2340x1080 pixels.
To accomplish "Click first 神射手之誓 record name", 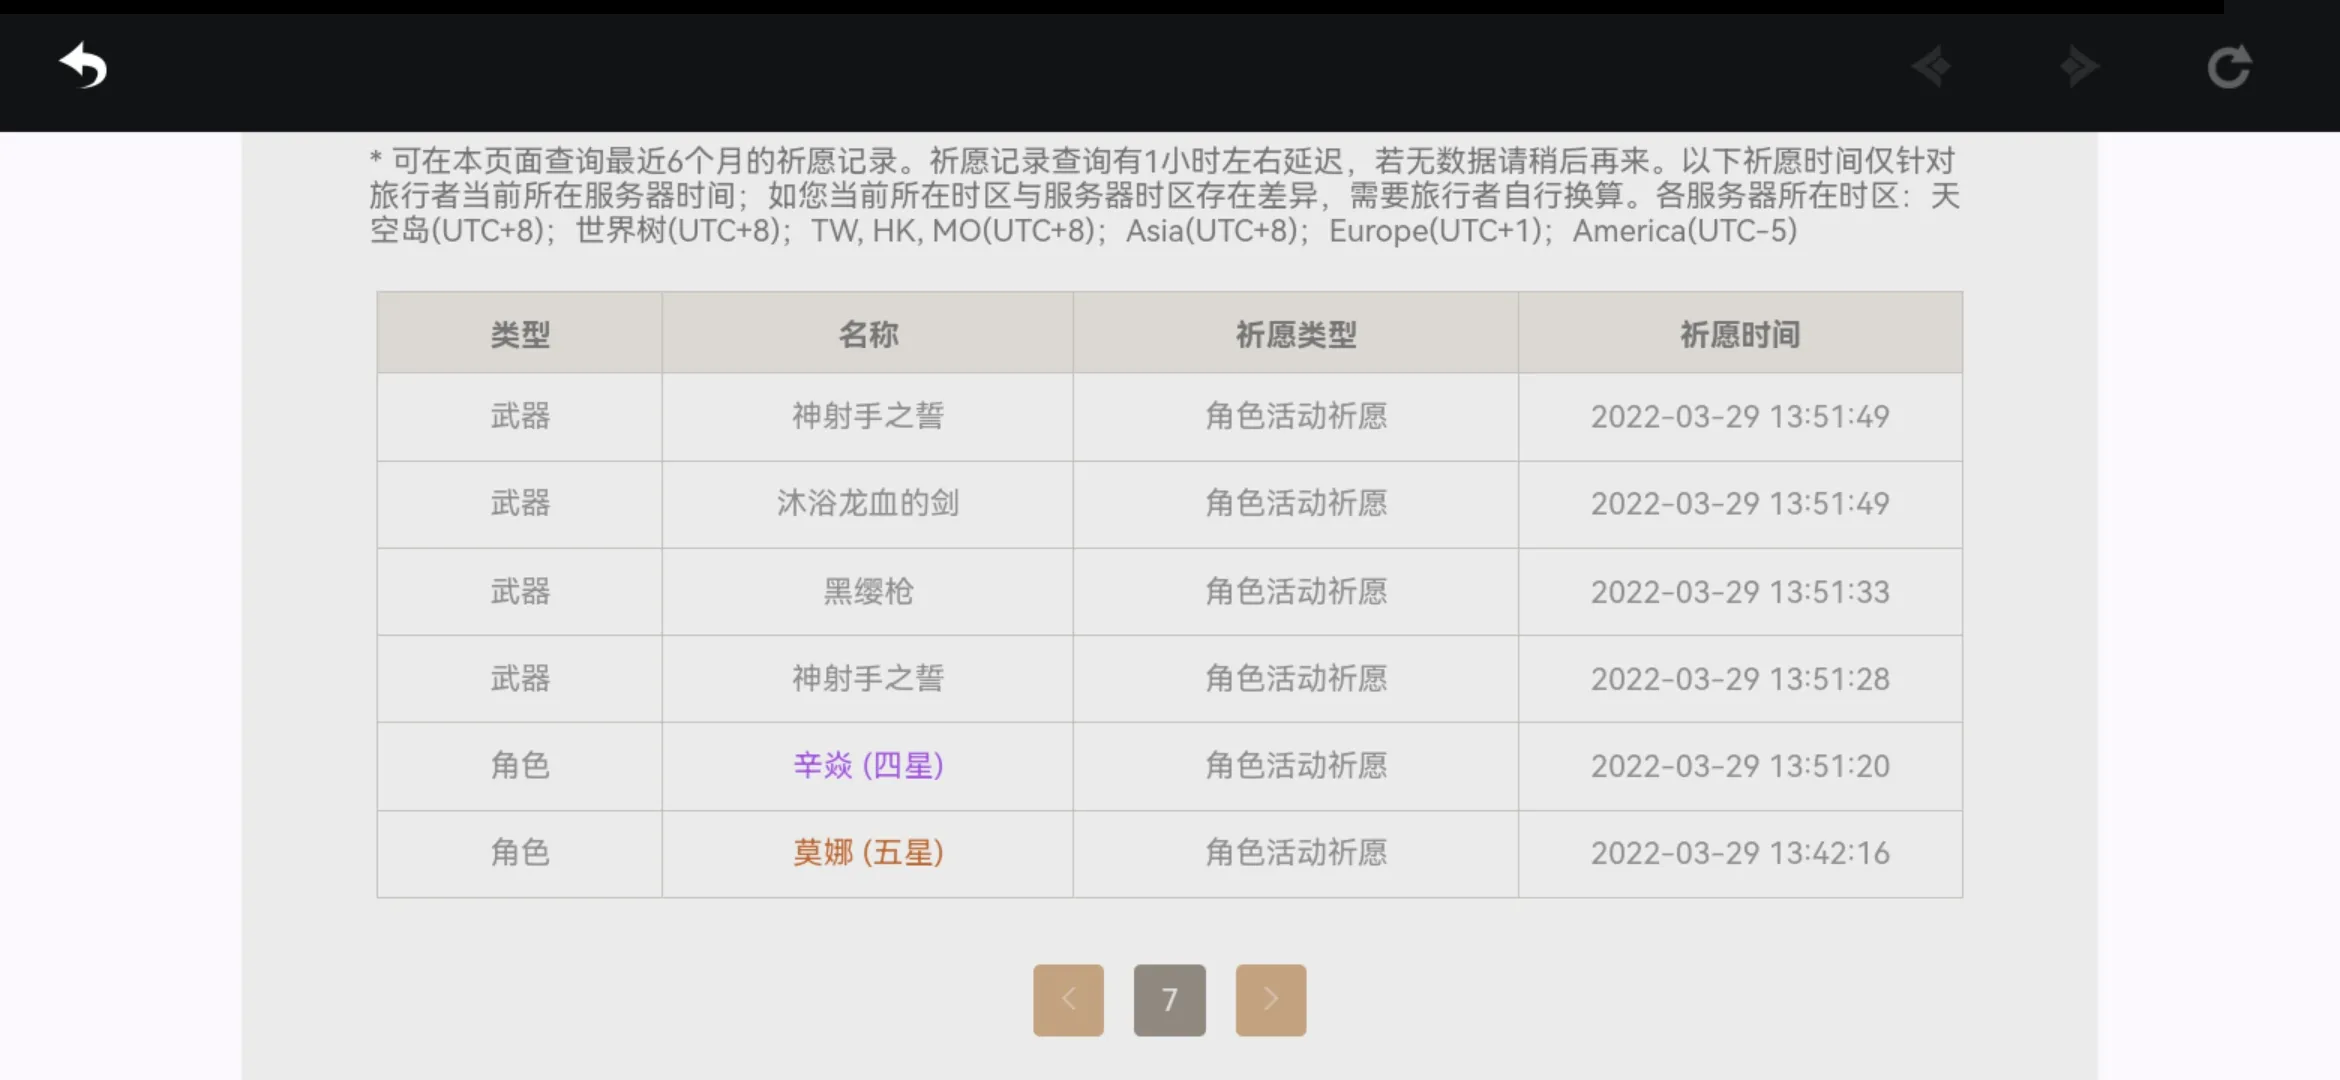I will click(x=867, y=416).
